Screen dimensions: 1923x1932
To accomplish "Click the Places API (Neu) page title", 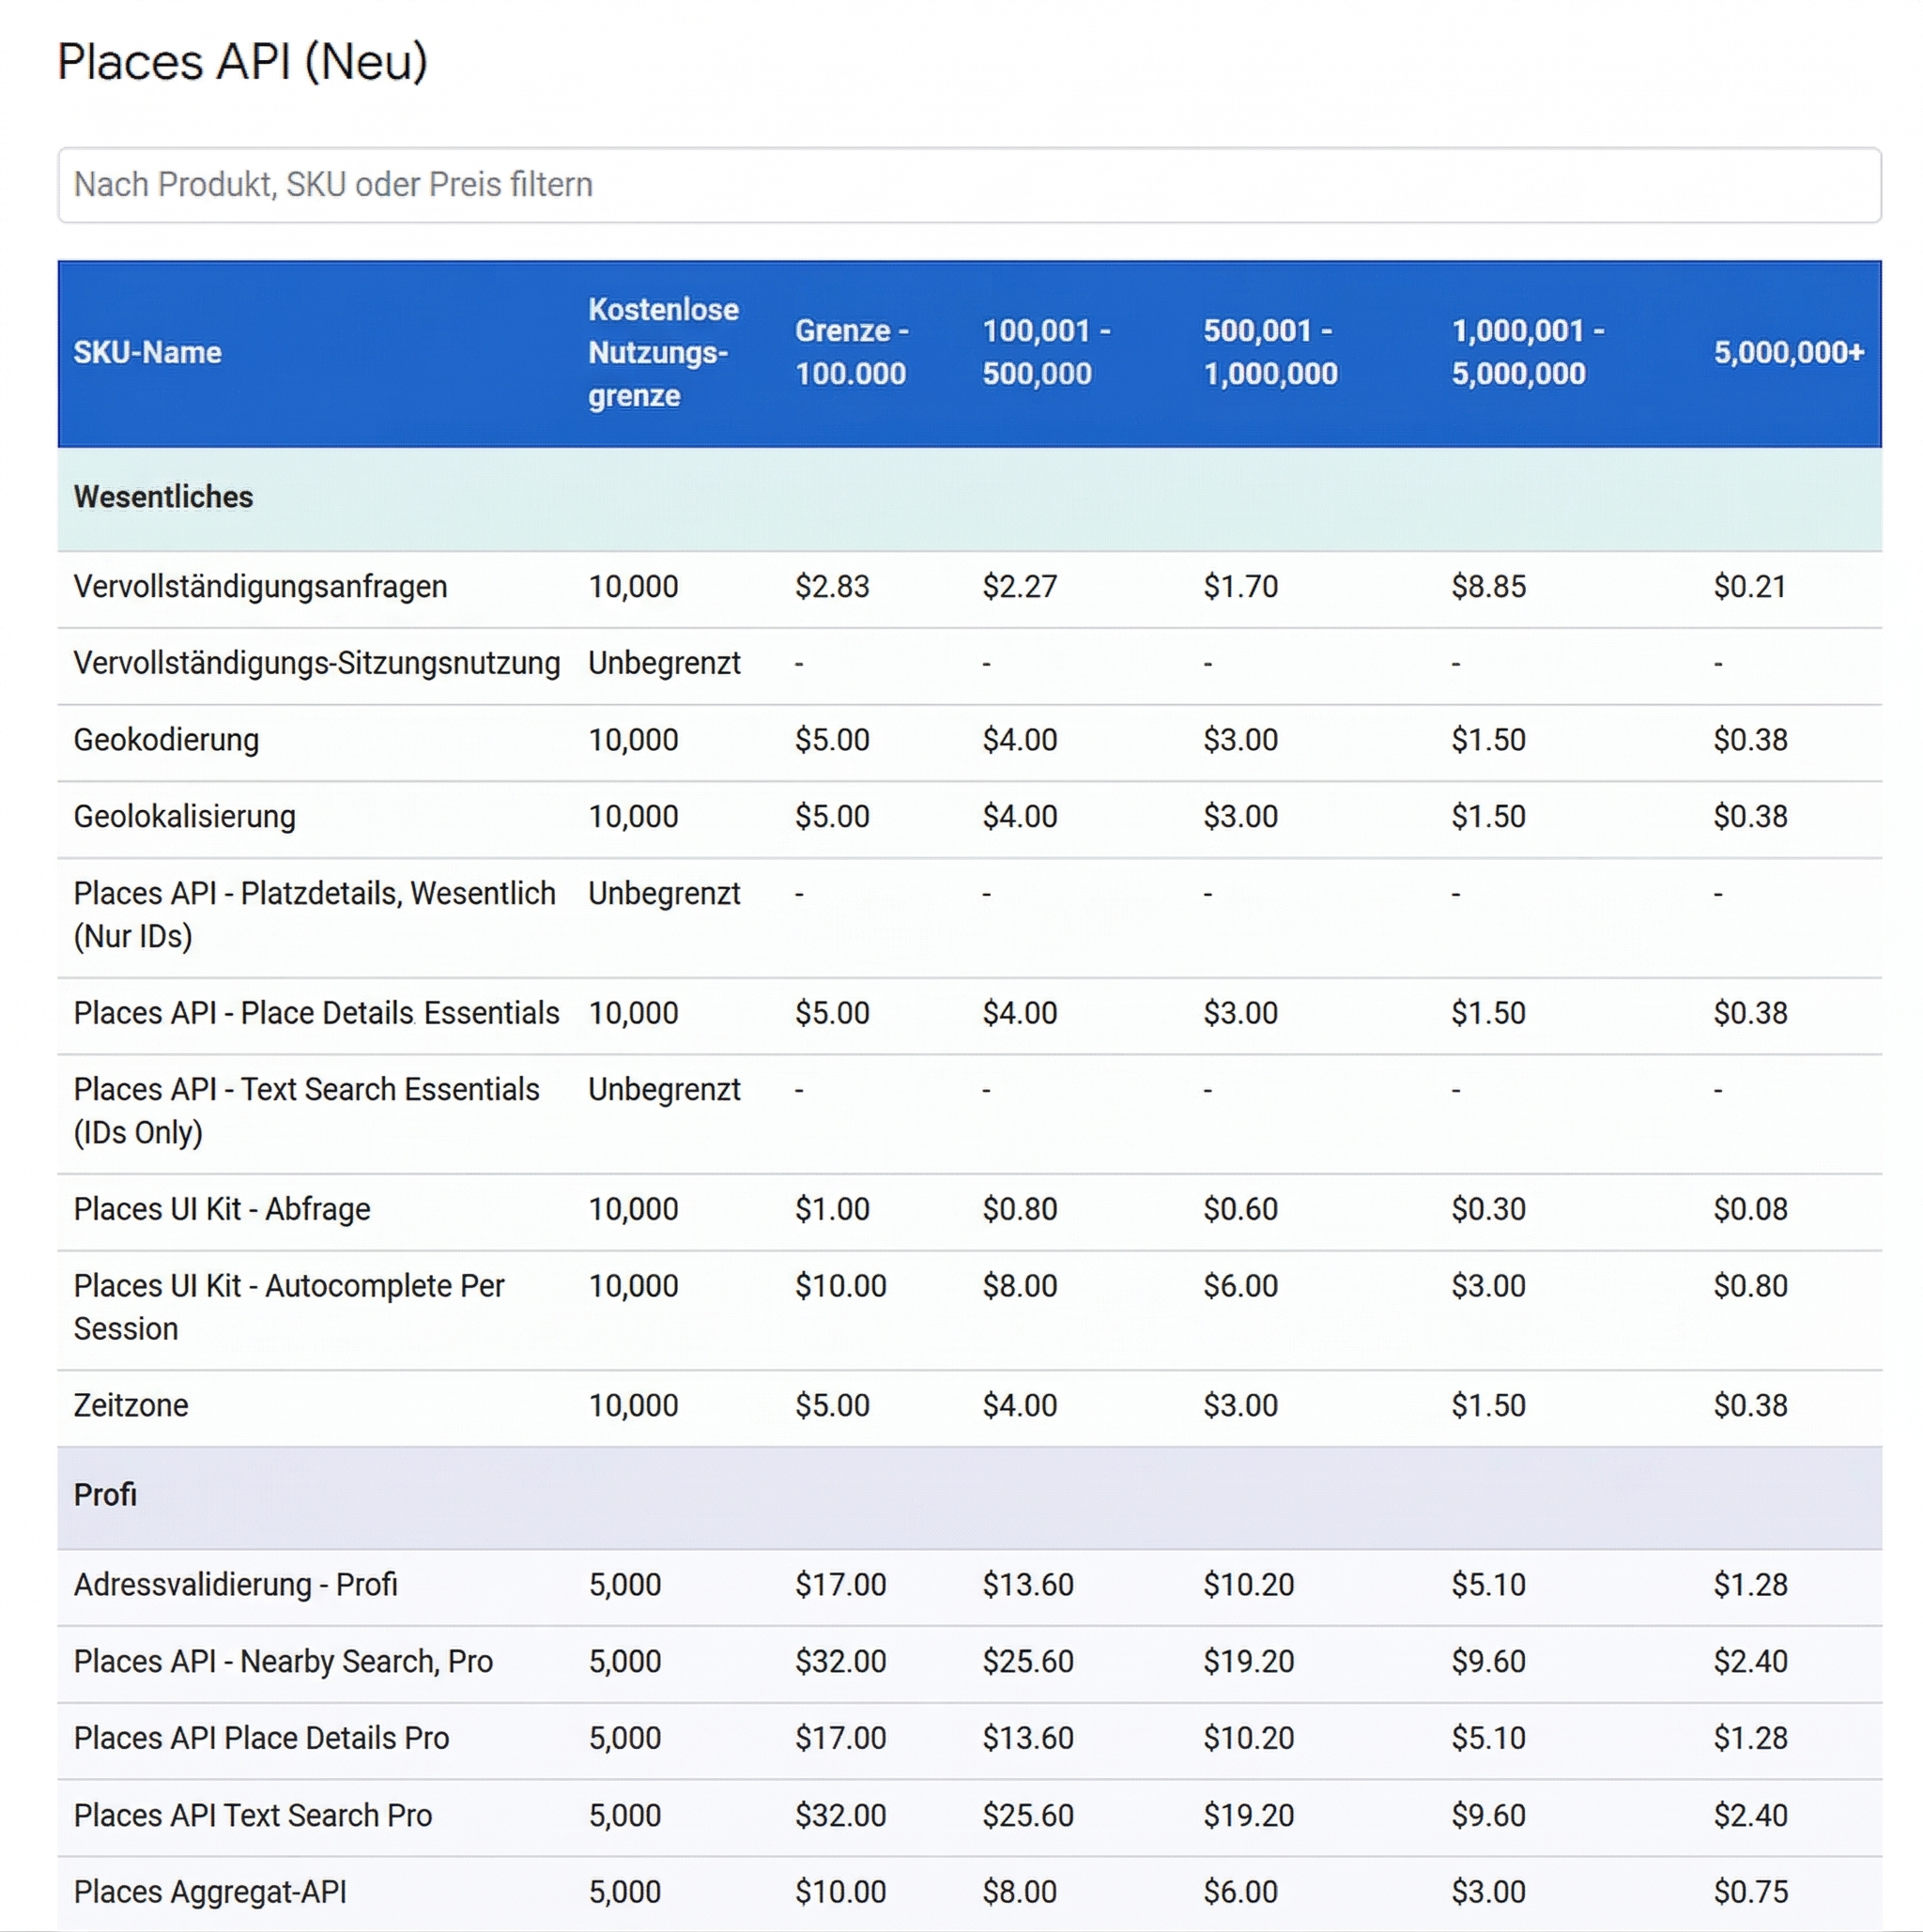I will click(x=242, y=62).
